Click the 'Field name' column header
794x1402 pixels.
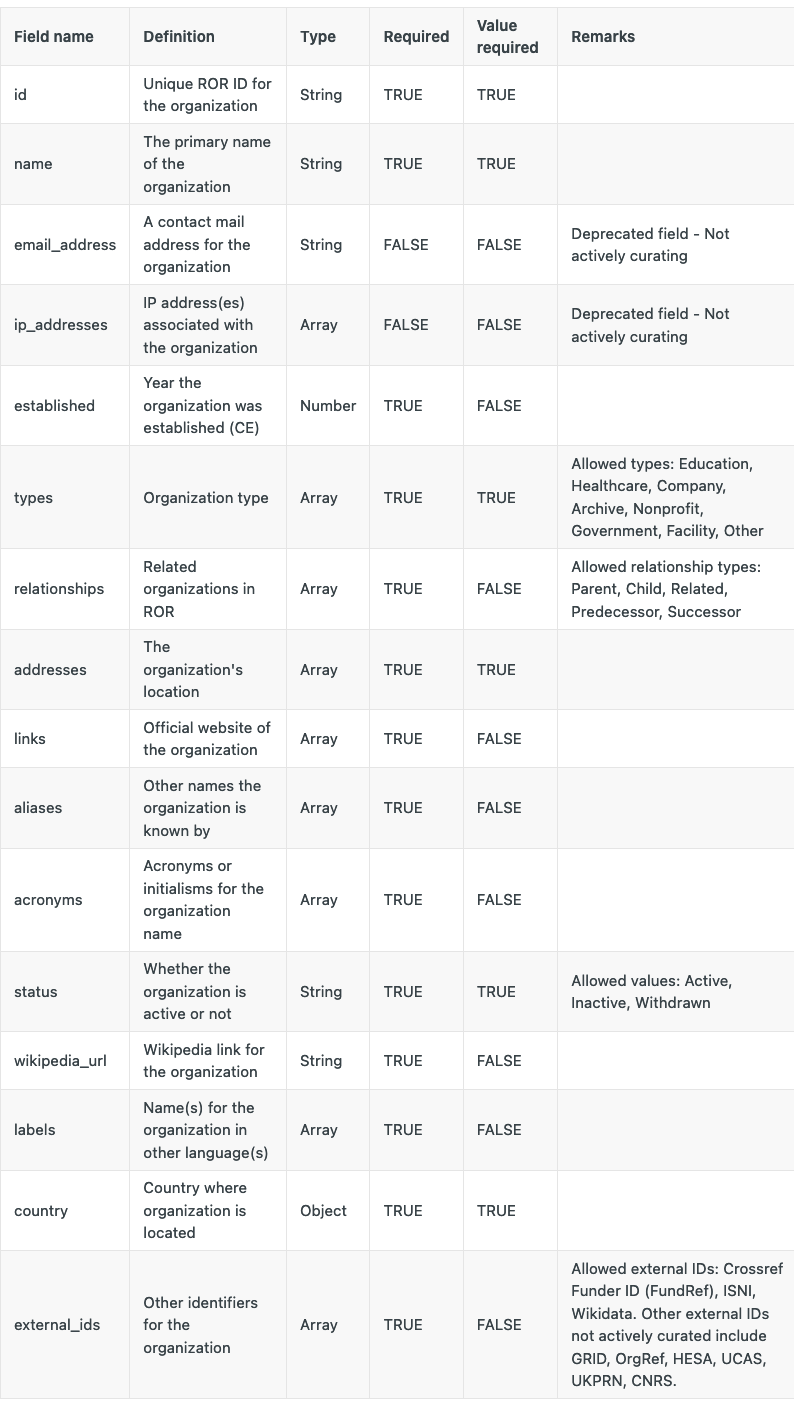[x=54, y=37]
